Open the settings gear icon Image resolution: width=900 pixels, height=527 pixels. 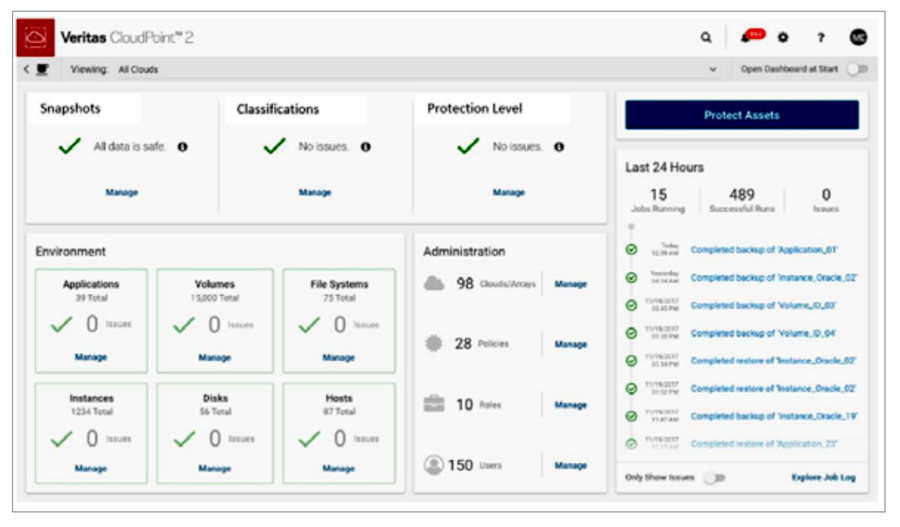tap(783, 37)
